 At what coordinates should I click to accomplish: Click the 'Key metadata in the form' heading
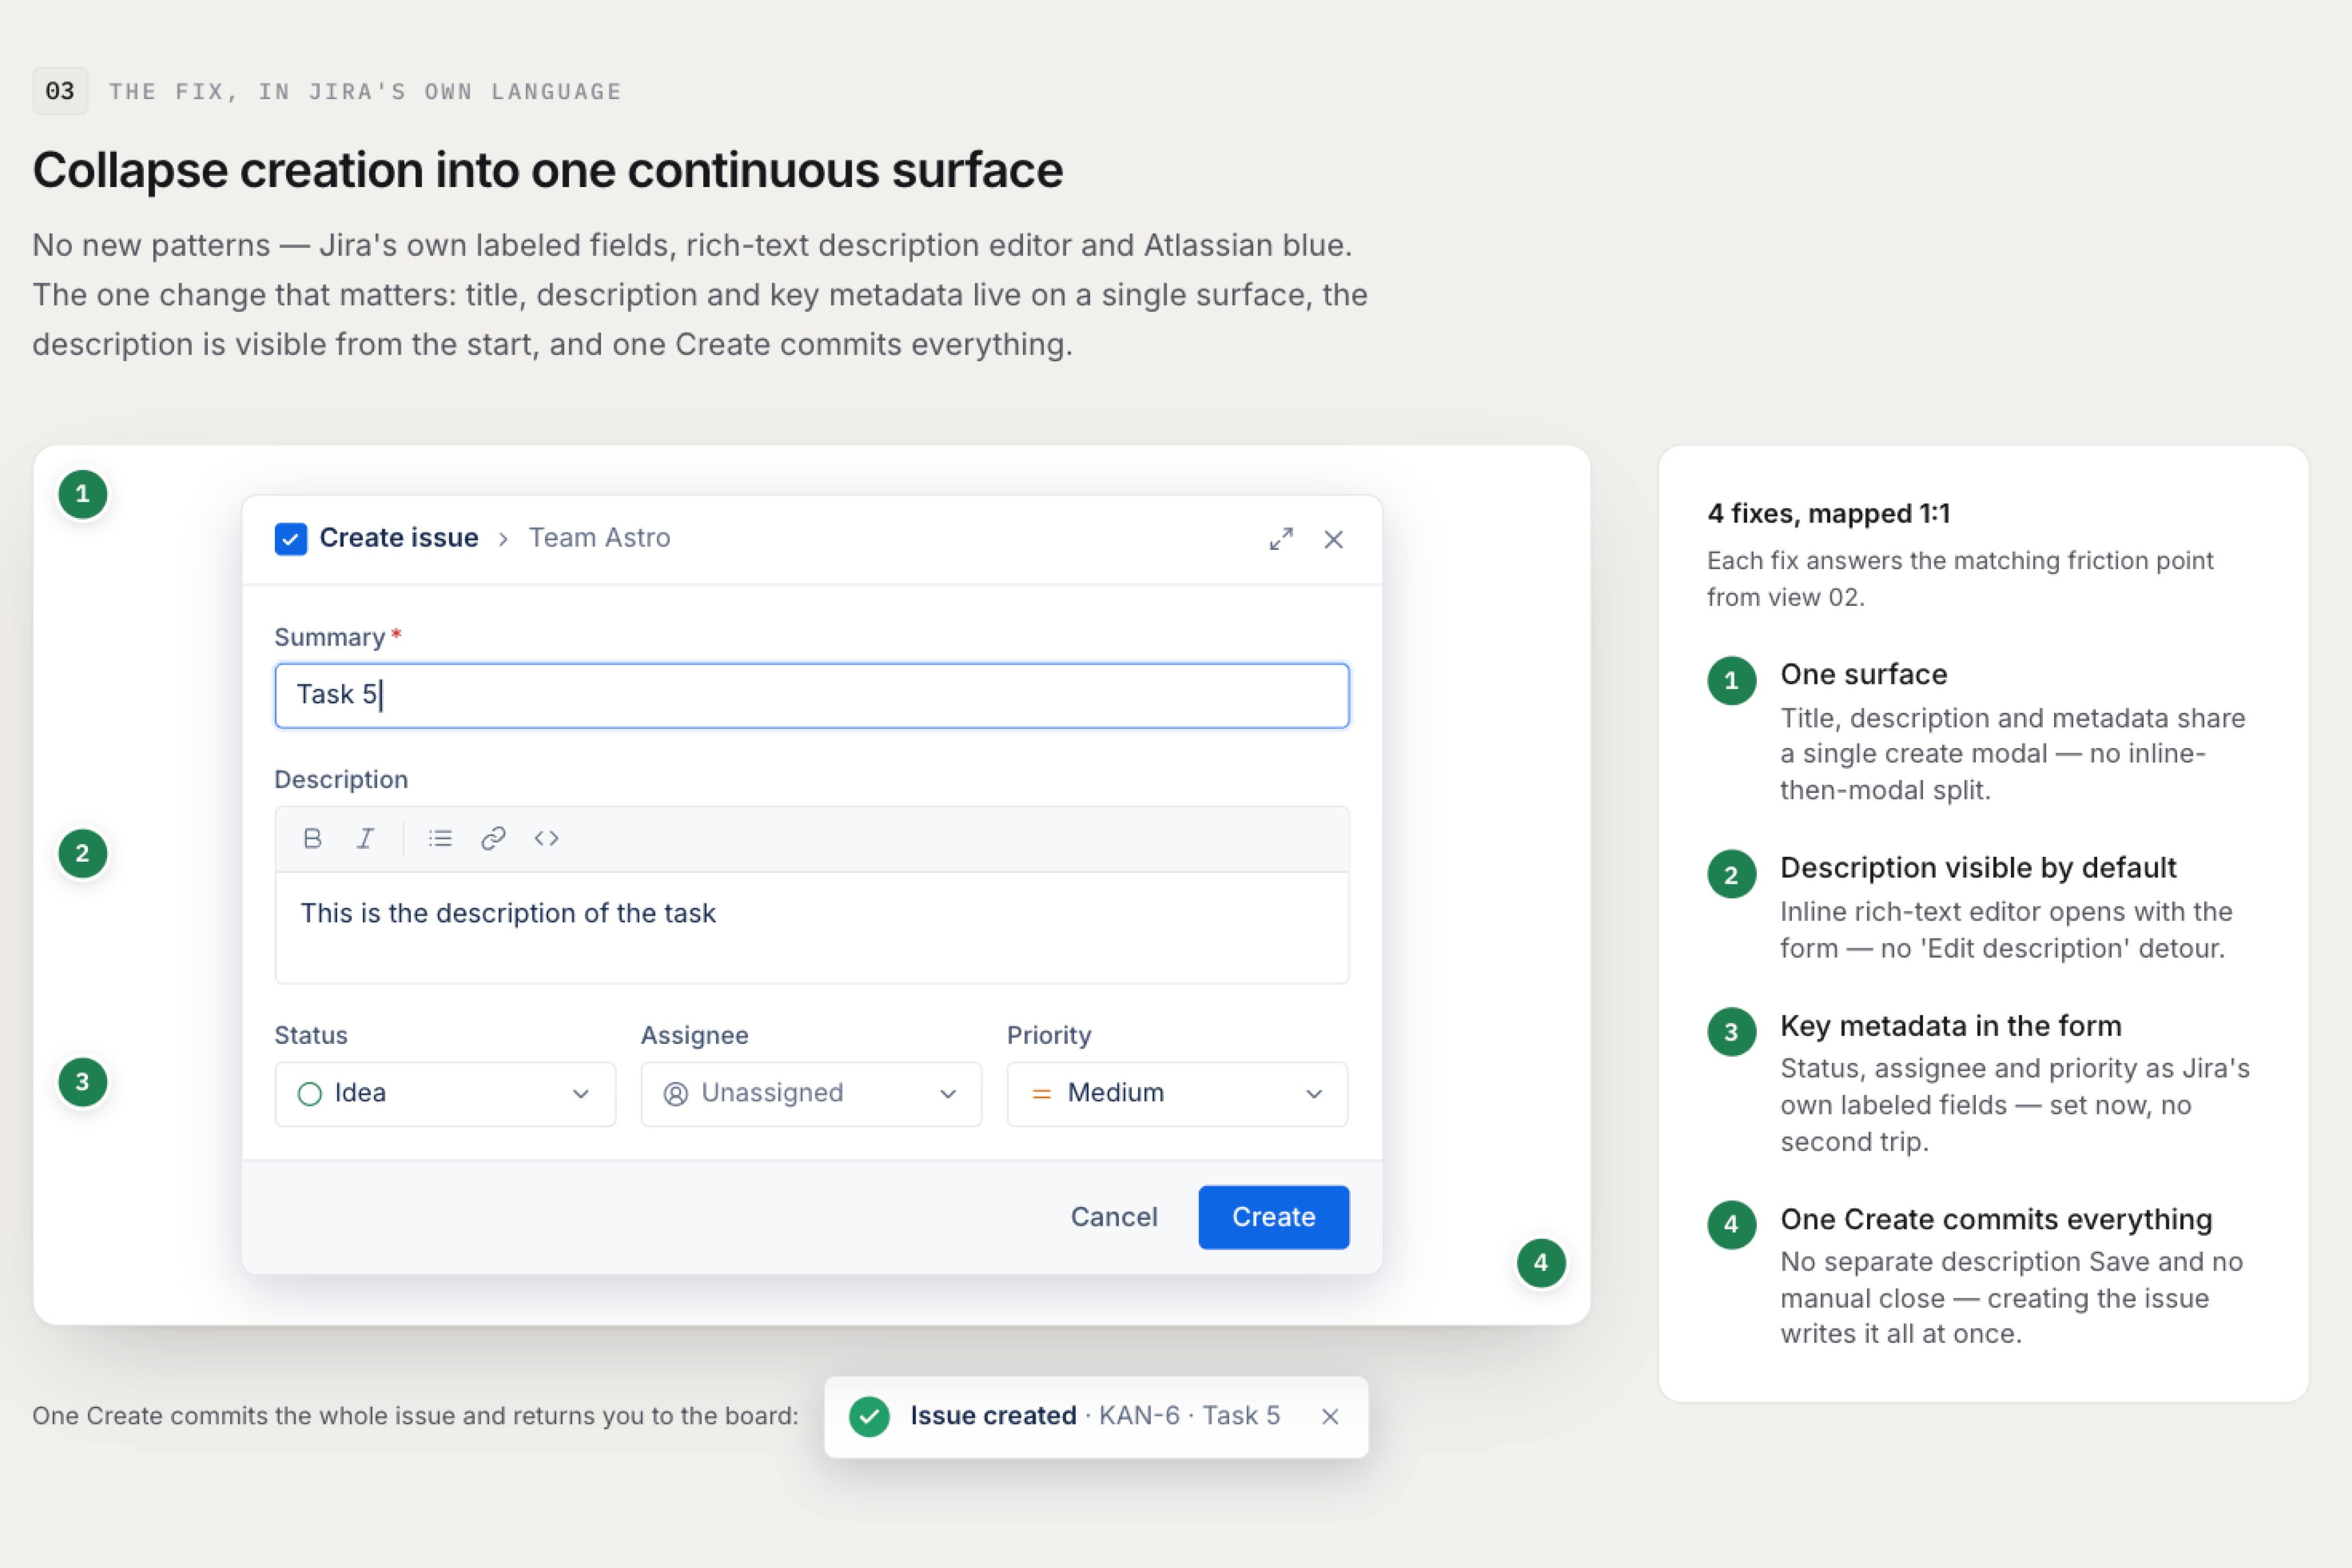(x=1951, y=1026)
